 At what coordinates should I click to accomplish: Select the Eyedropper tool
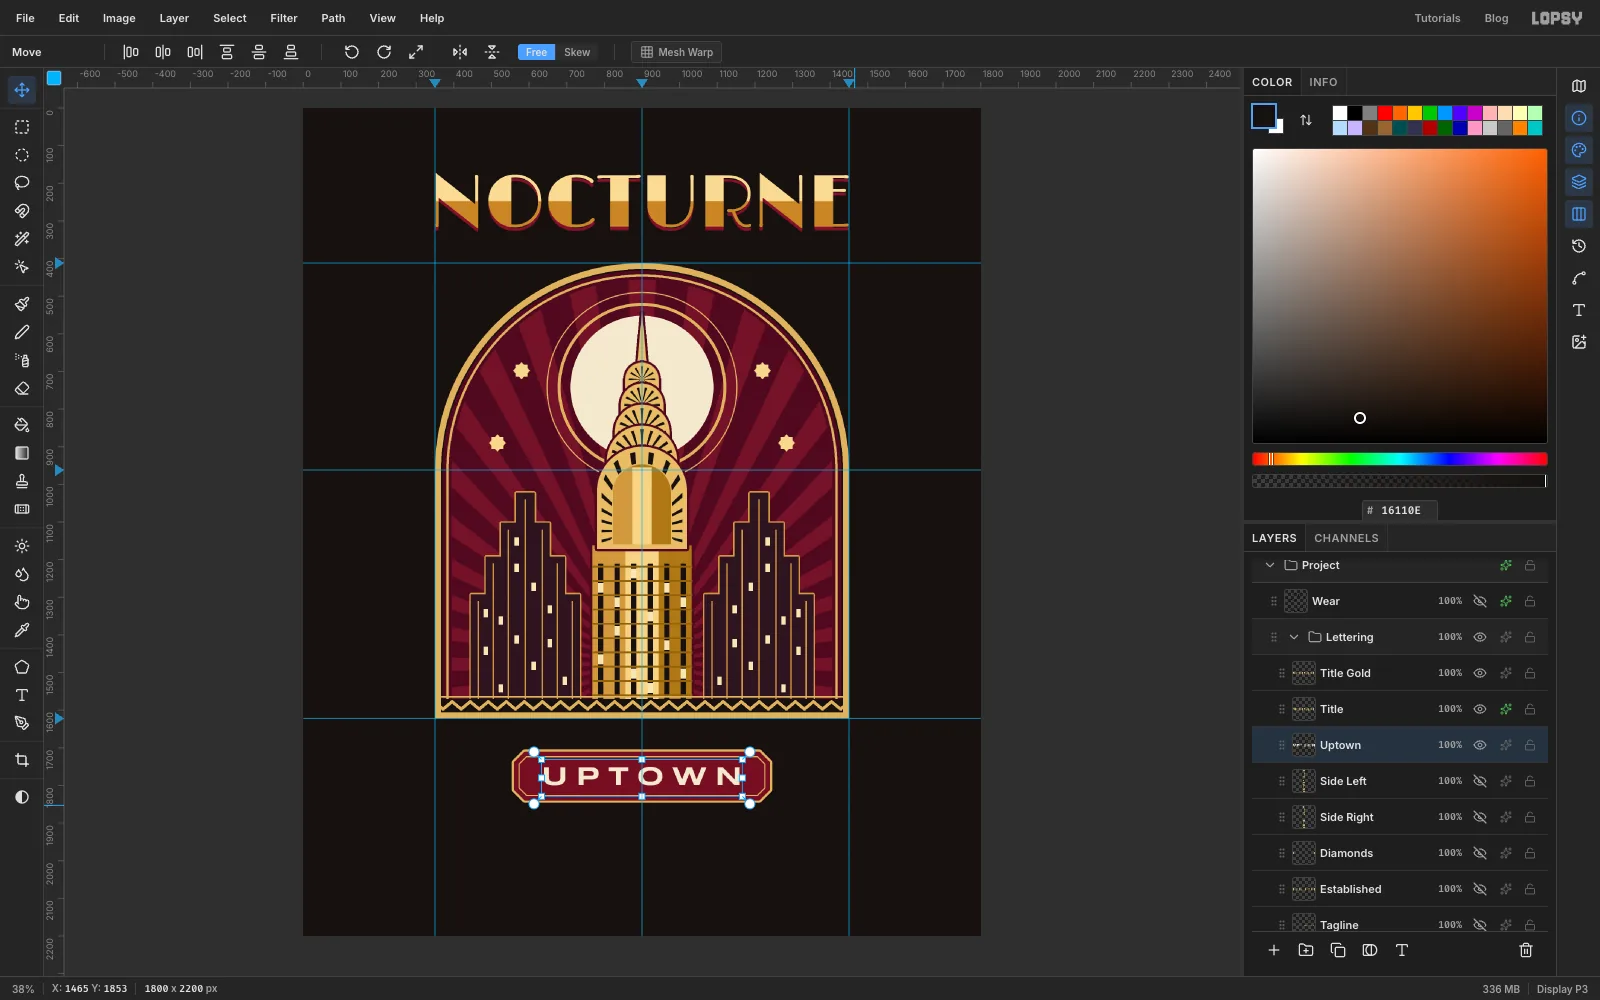click(22, 630)
